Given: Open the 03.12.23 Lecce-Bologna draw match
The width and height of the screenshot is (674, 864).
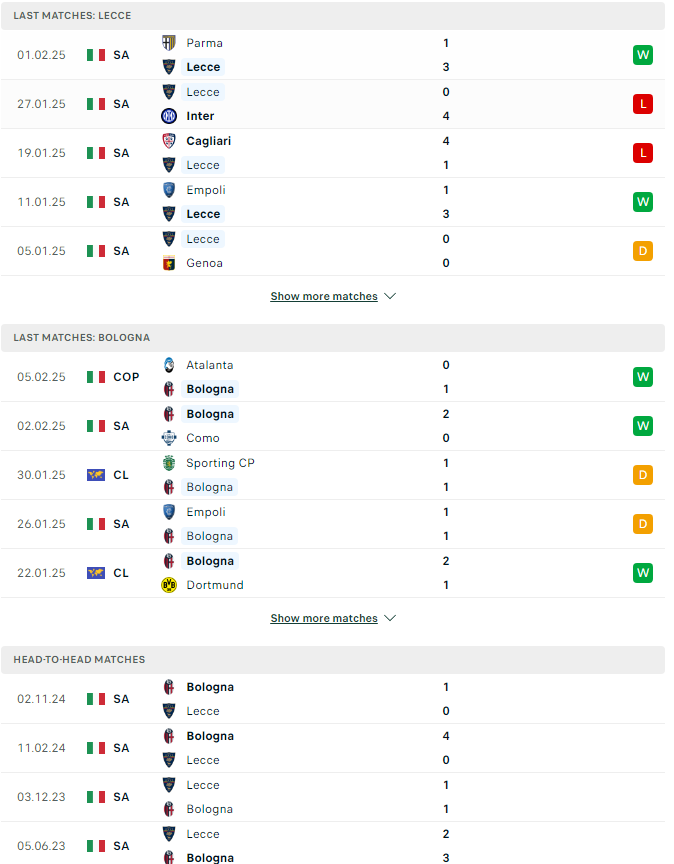Looking at the screenshot, I should click(333, 797).
